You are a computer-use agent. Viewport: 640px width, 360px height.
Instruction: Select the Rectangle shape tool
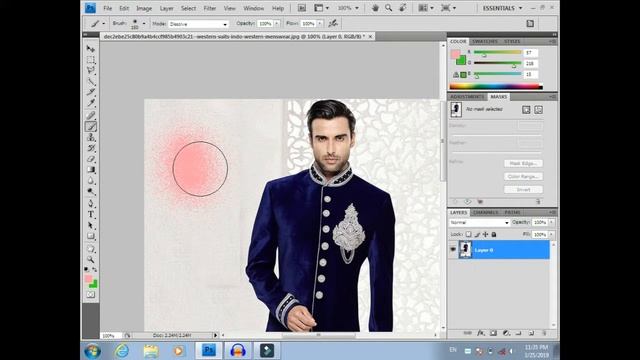91,236
